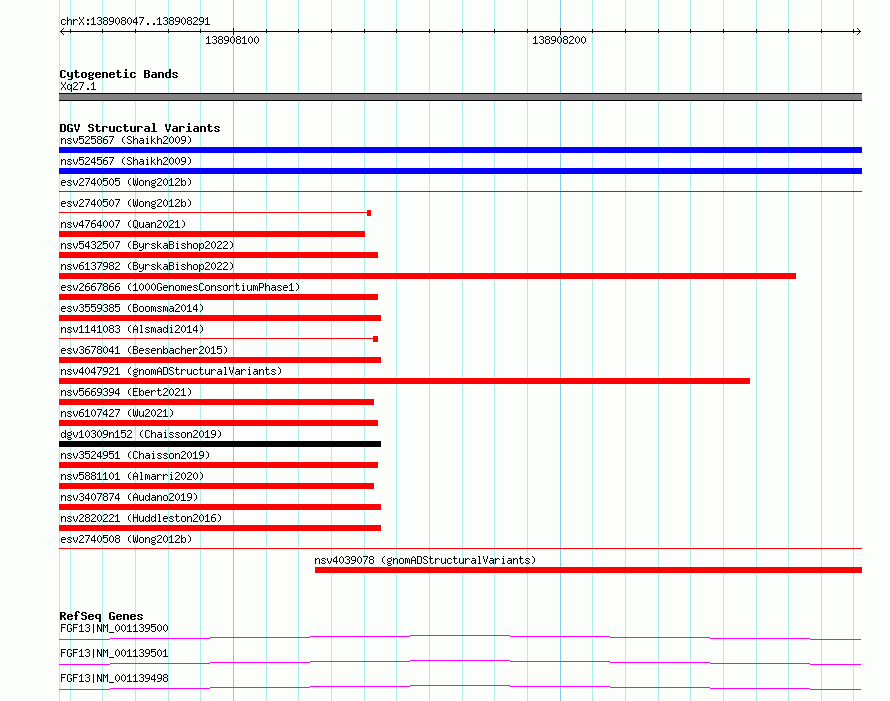The image size is (890, 701).
Task: Open transcript FGF13|NM_001139500
Action: pos(114,628)
